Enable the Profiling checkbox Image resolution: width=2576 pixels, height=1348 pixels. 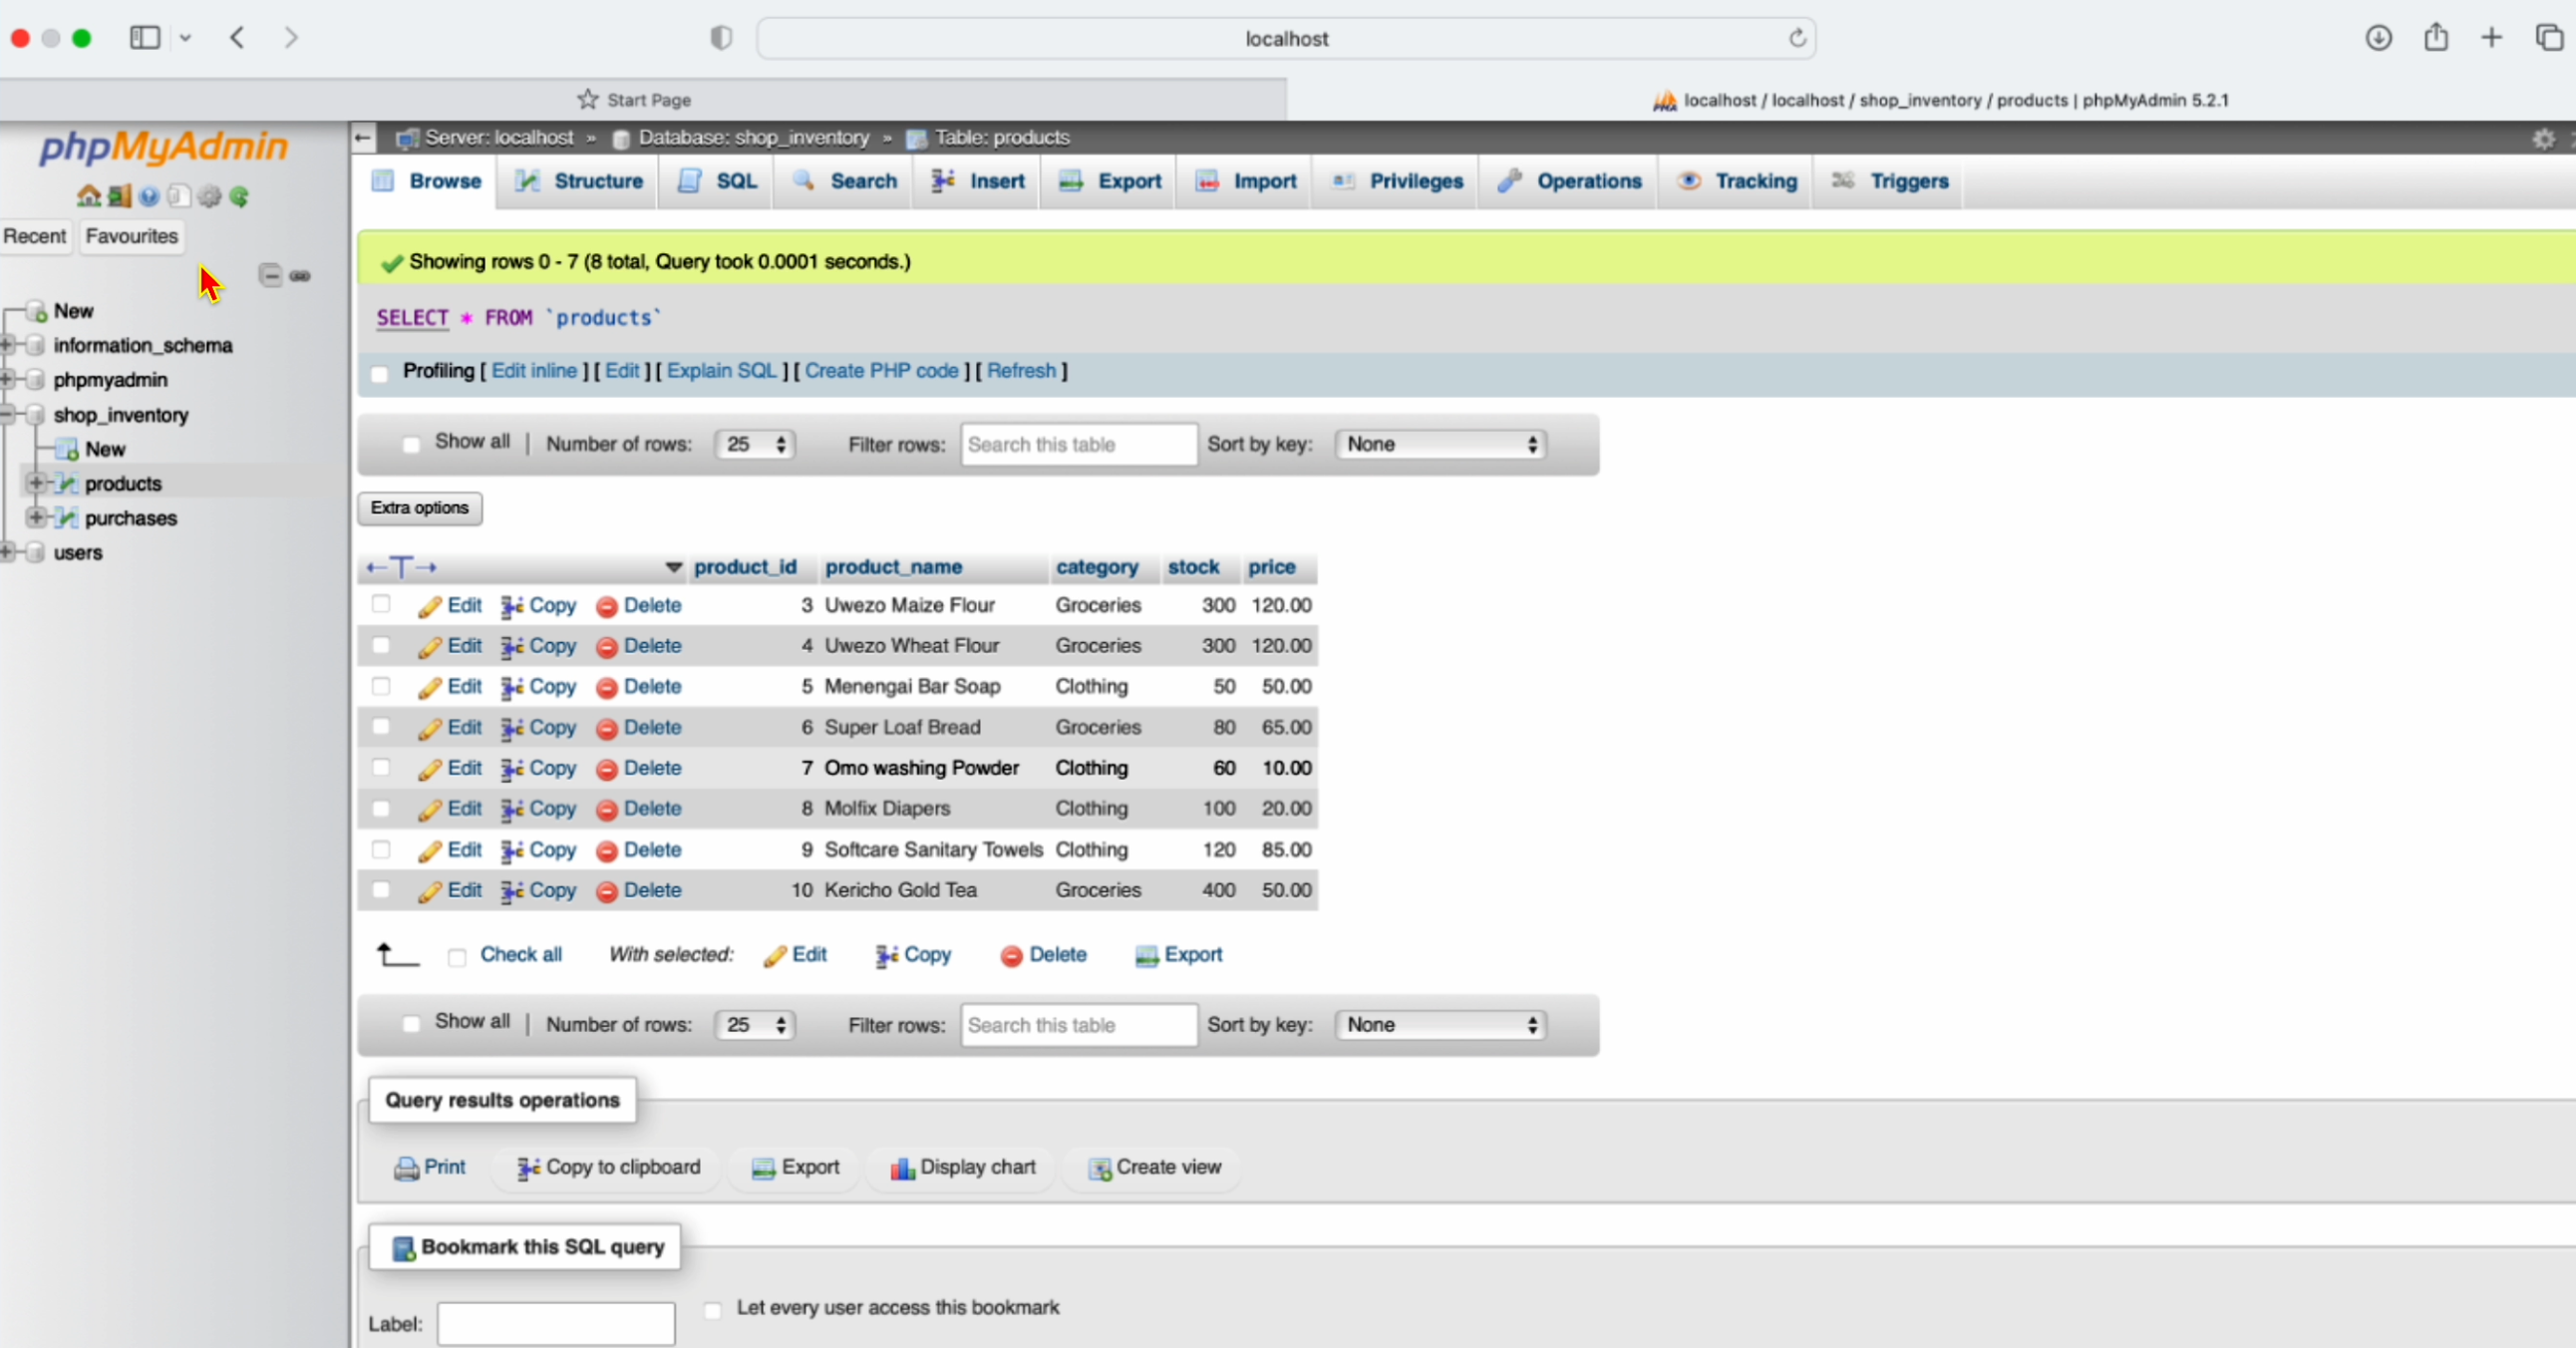point(379,373)
